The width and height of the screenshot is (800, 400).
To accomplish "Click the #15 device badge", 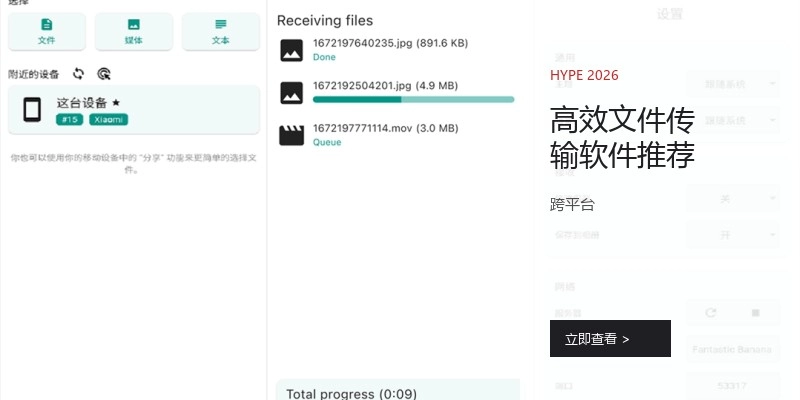I will (x=69, y=119).
